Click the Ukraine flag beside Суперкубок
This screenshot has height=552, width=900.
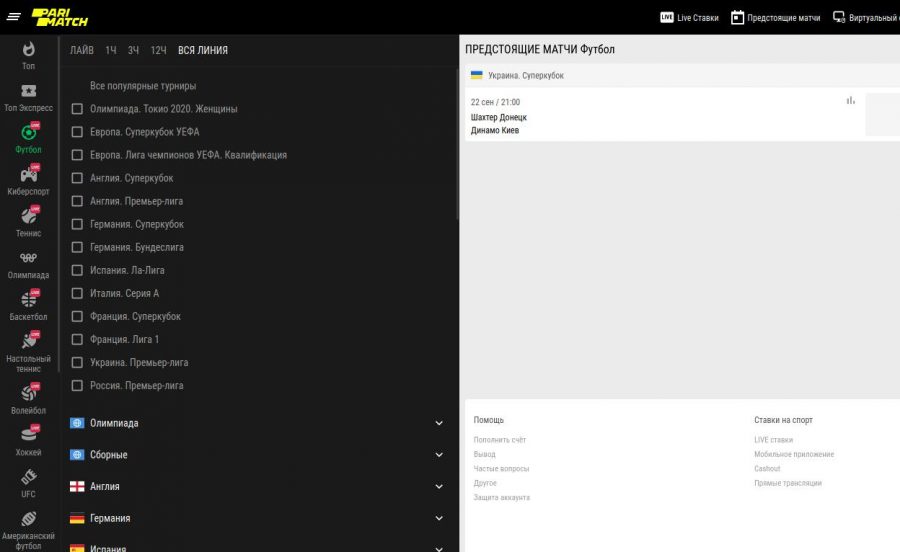[476, 75]
